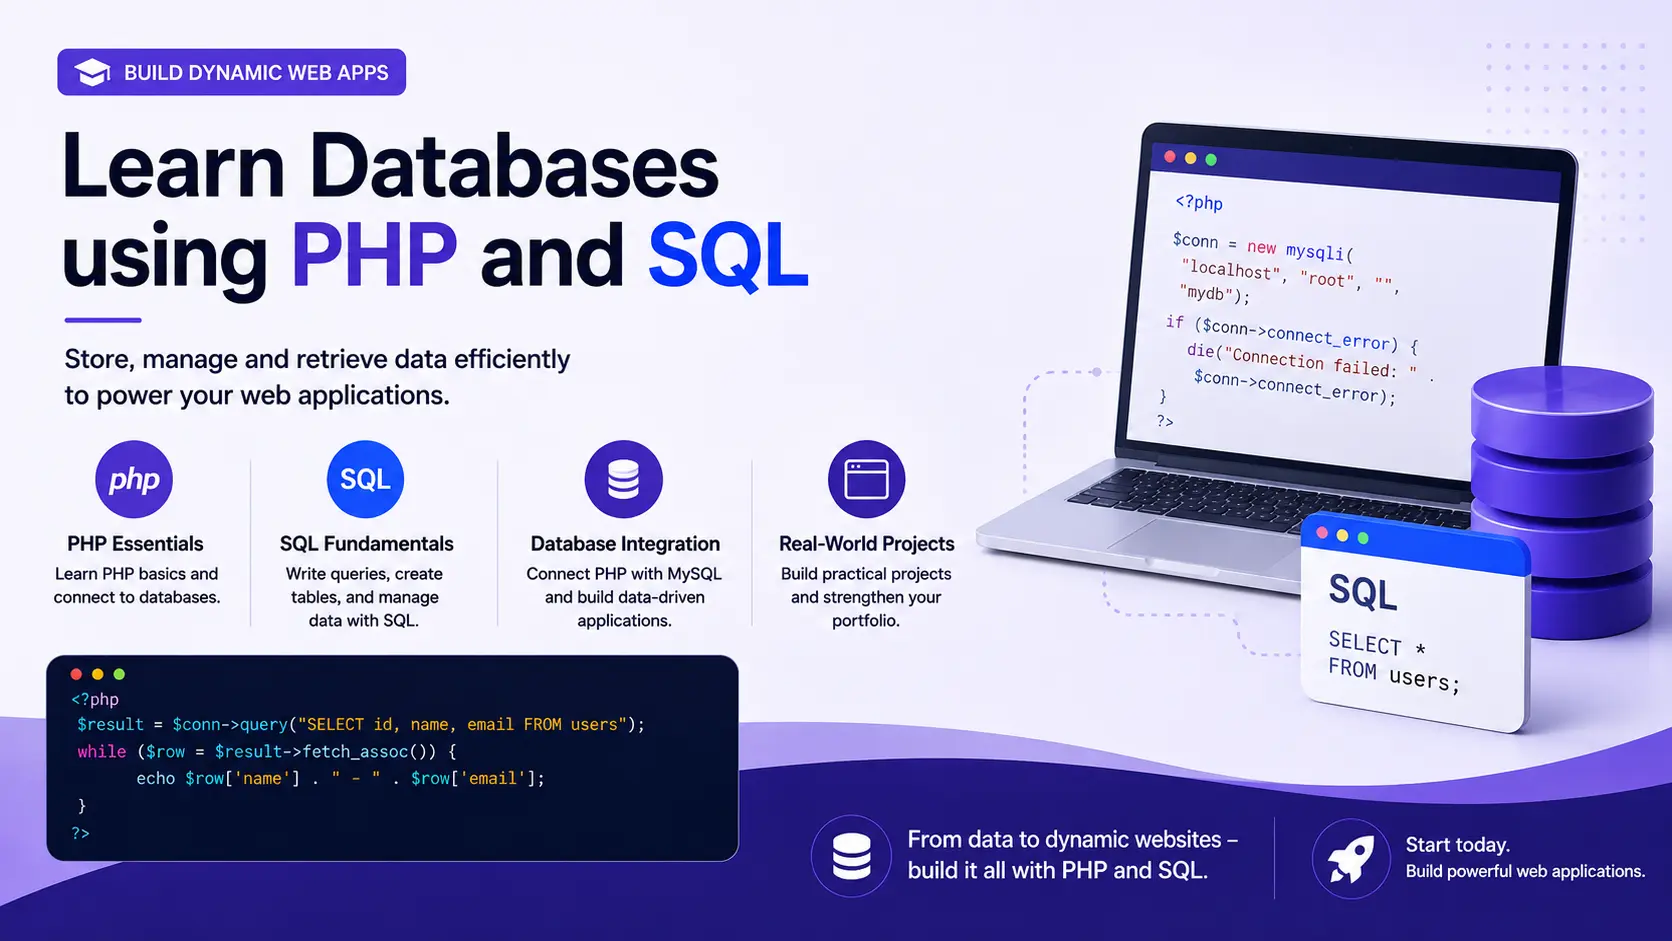Click the 'Start today.' text
Screen dimensions: 1672x941
point(1458,845)
